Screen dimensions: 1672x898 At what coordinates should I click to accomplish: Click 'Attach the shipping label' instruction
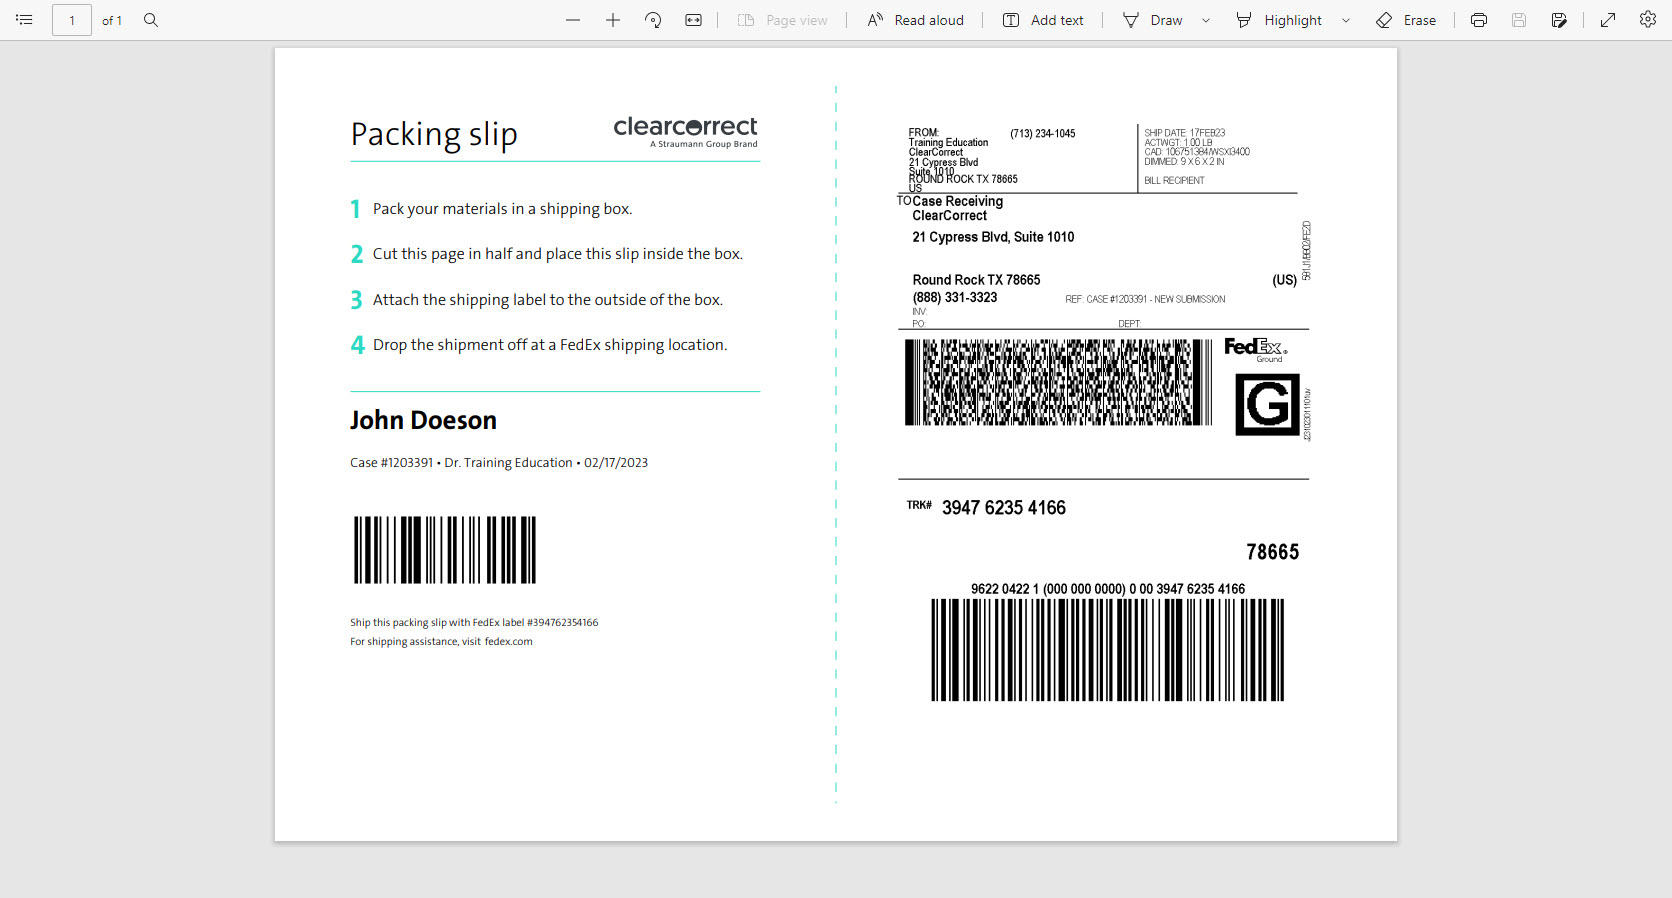(548, 300)
